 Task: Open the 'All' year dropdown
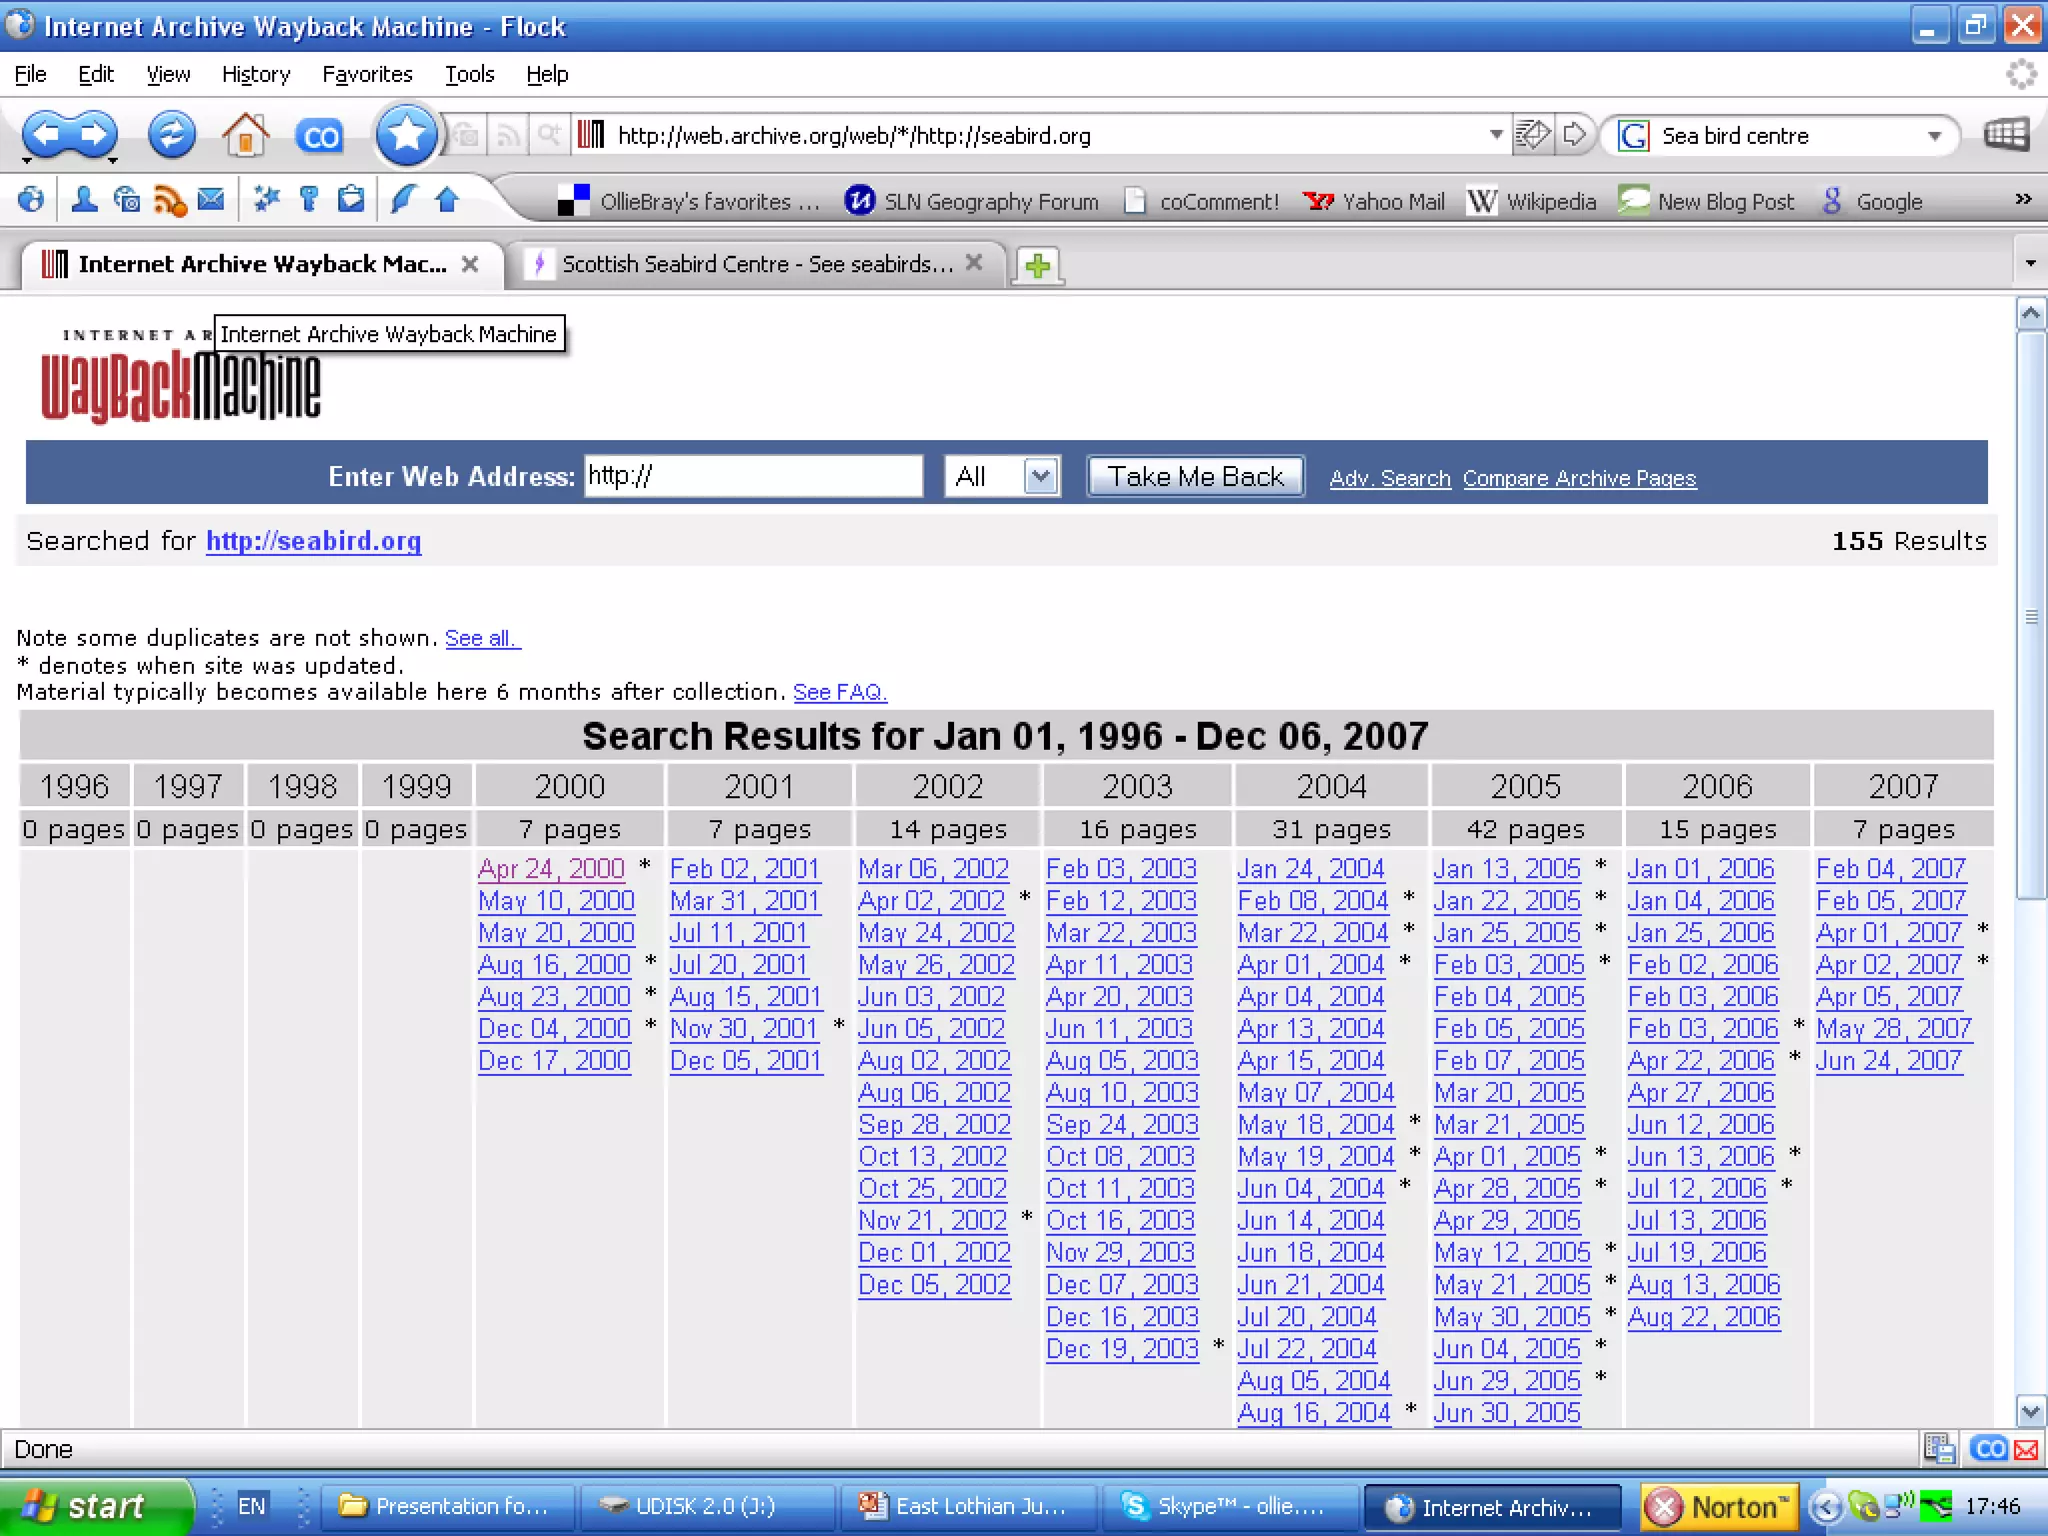click(1040, 476)
